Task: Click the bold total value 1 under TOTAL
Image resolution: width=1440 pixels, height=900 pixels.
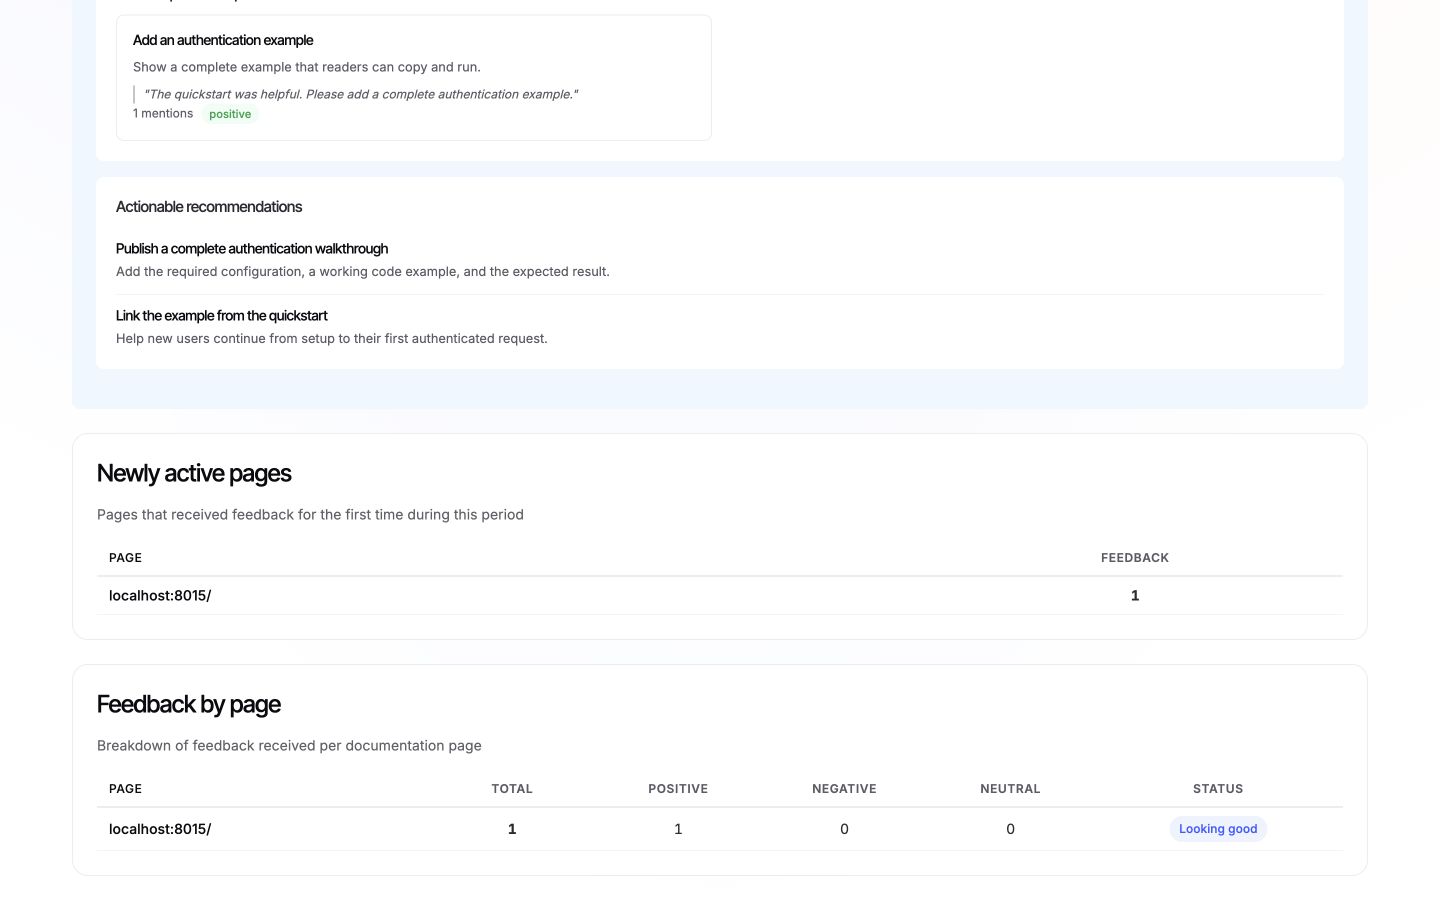Action: pos(512,829)
